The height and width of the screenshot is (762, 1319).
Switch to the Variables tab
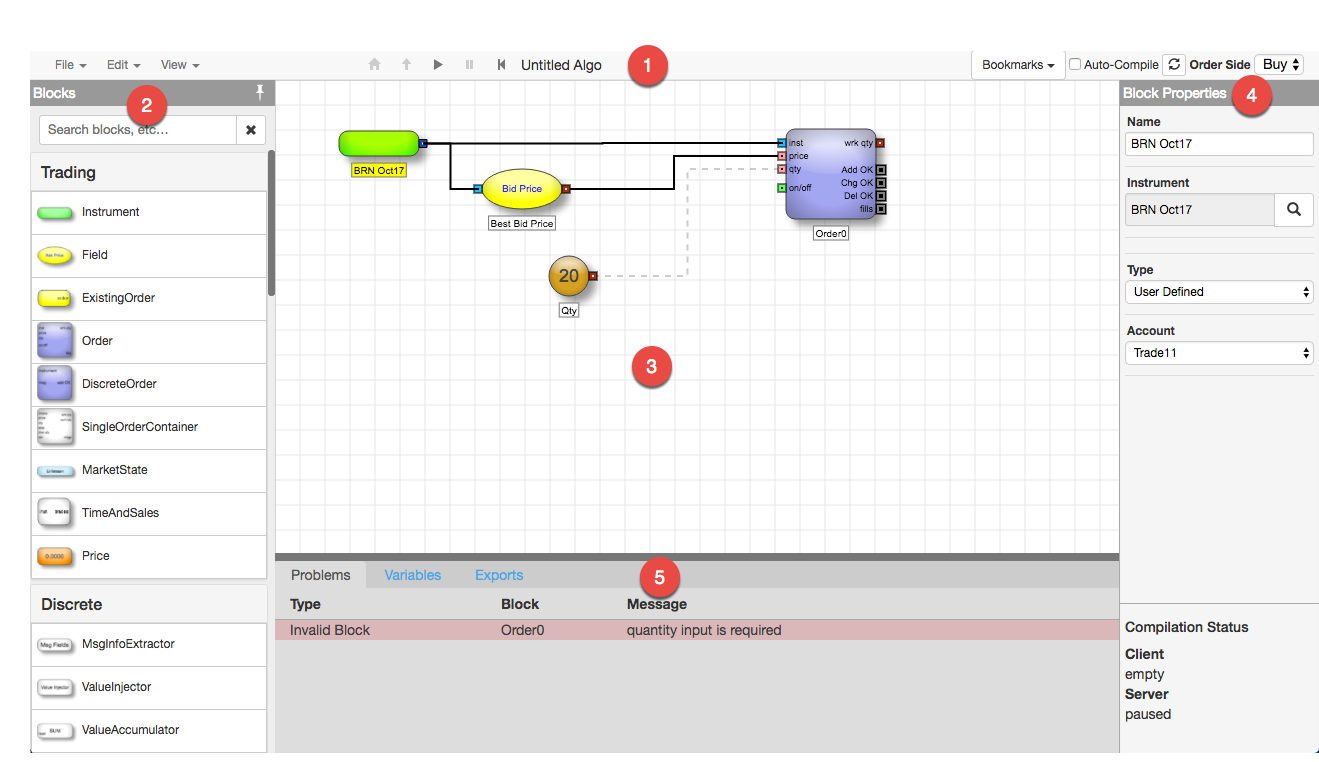(413, 575)
